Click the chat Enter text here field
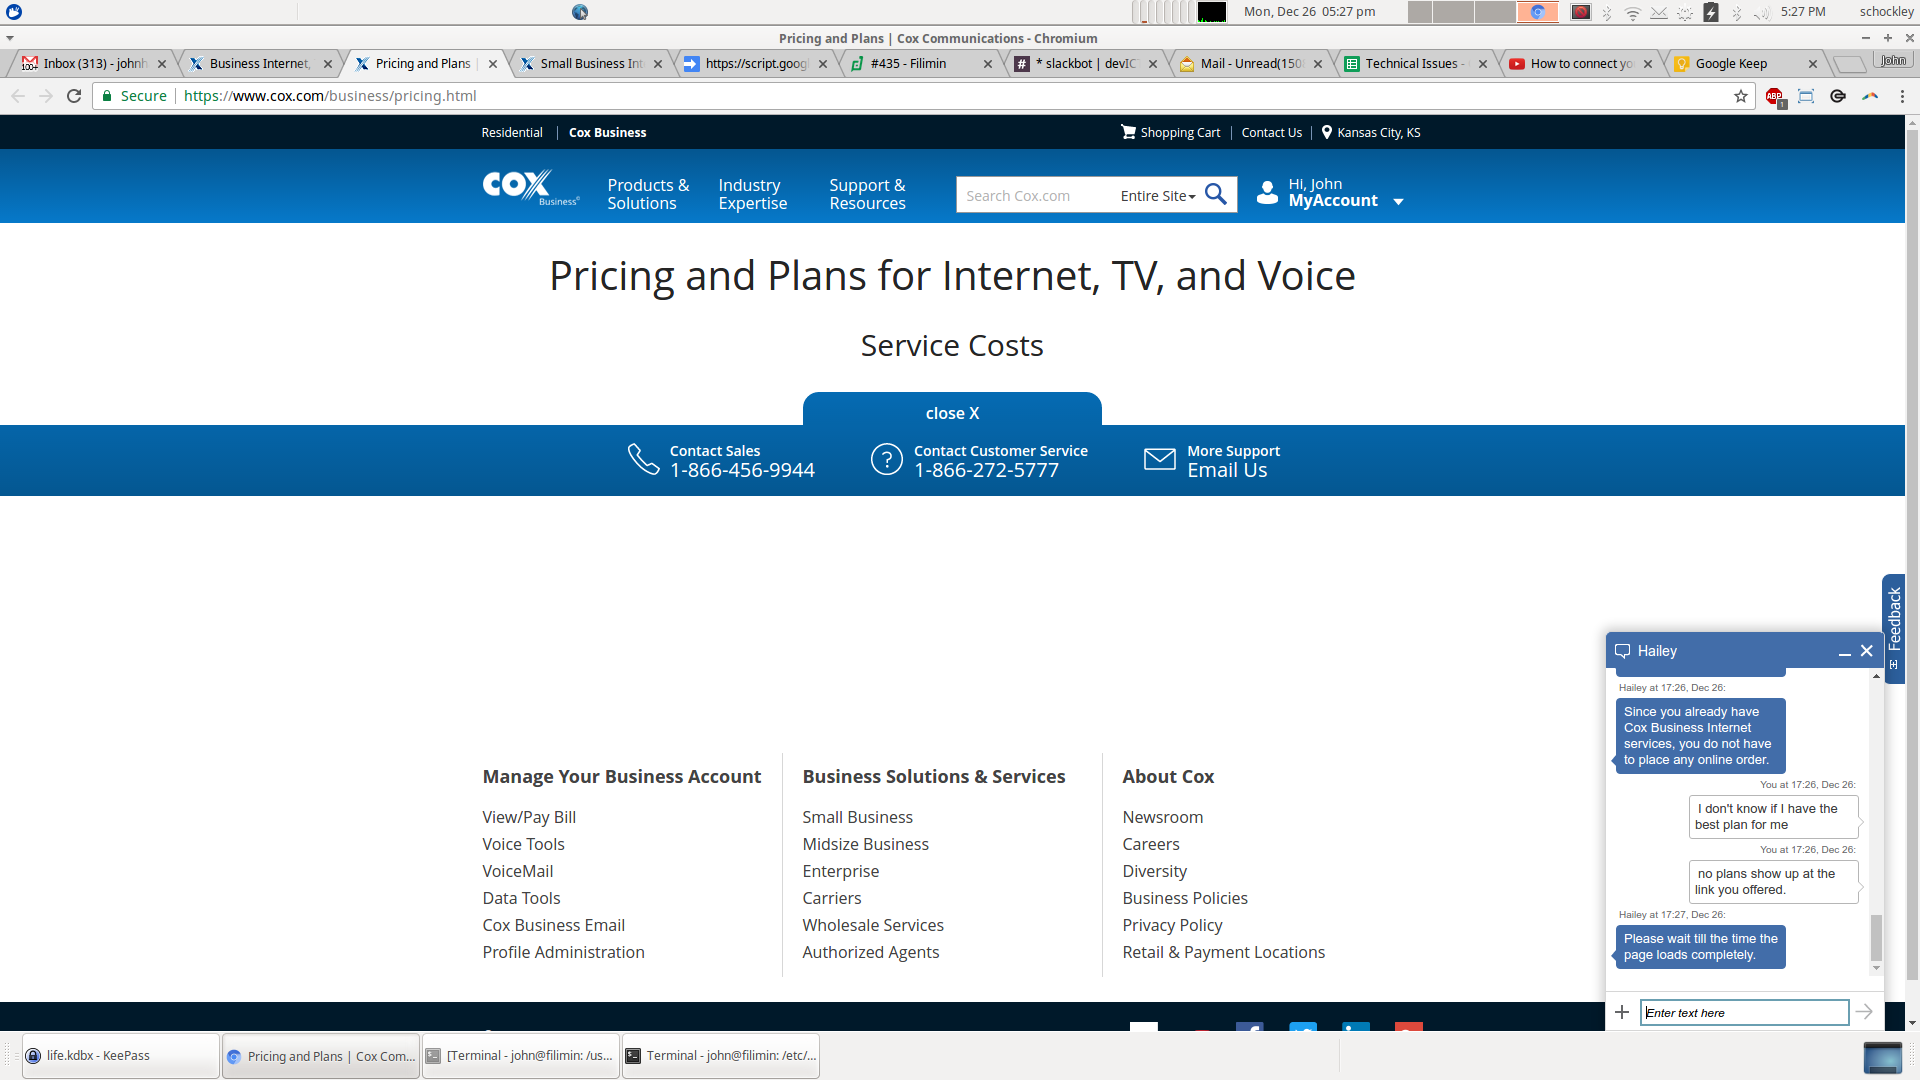 pos(1744,1012)
